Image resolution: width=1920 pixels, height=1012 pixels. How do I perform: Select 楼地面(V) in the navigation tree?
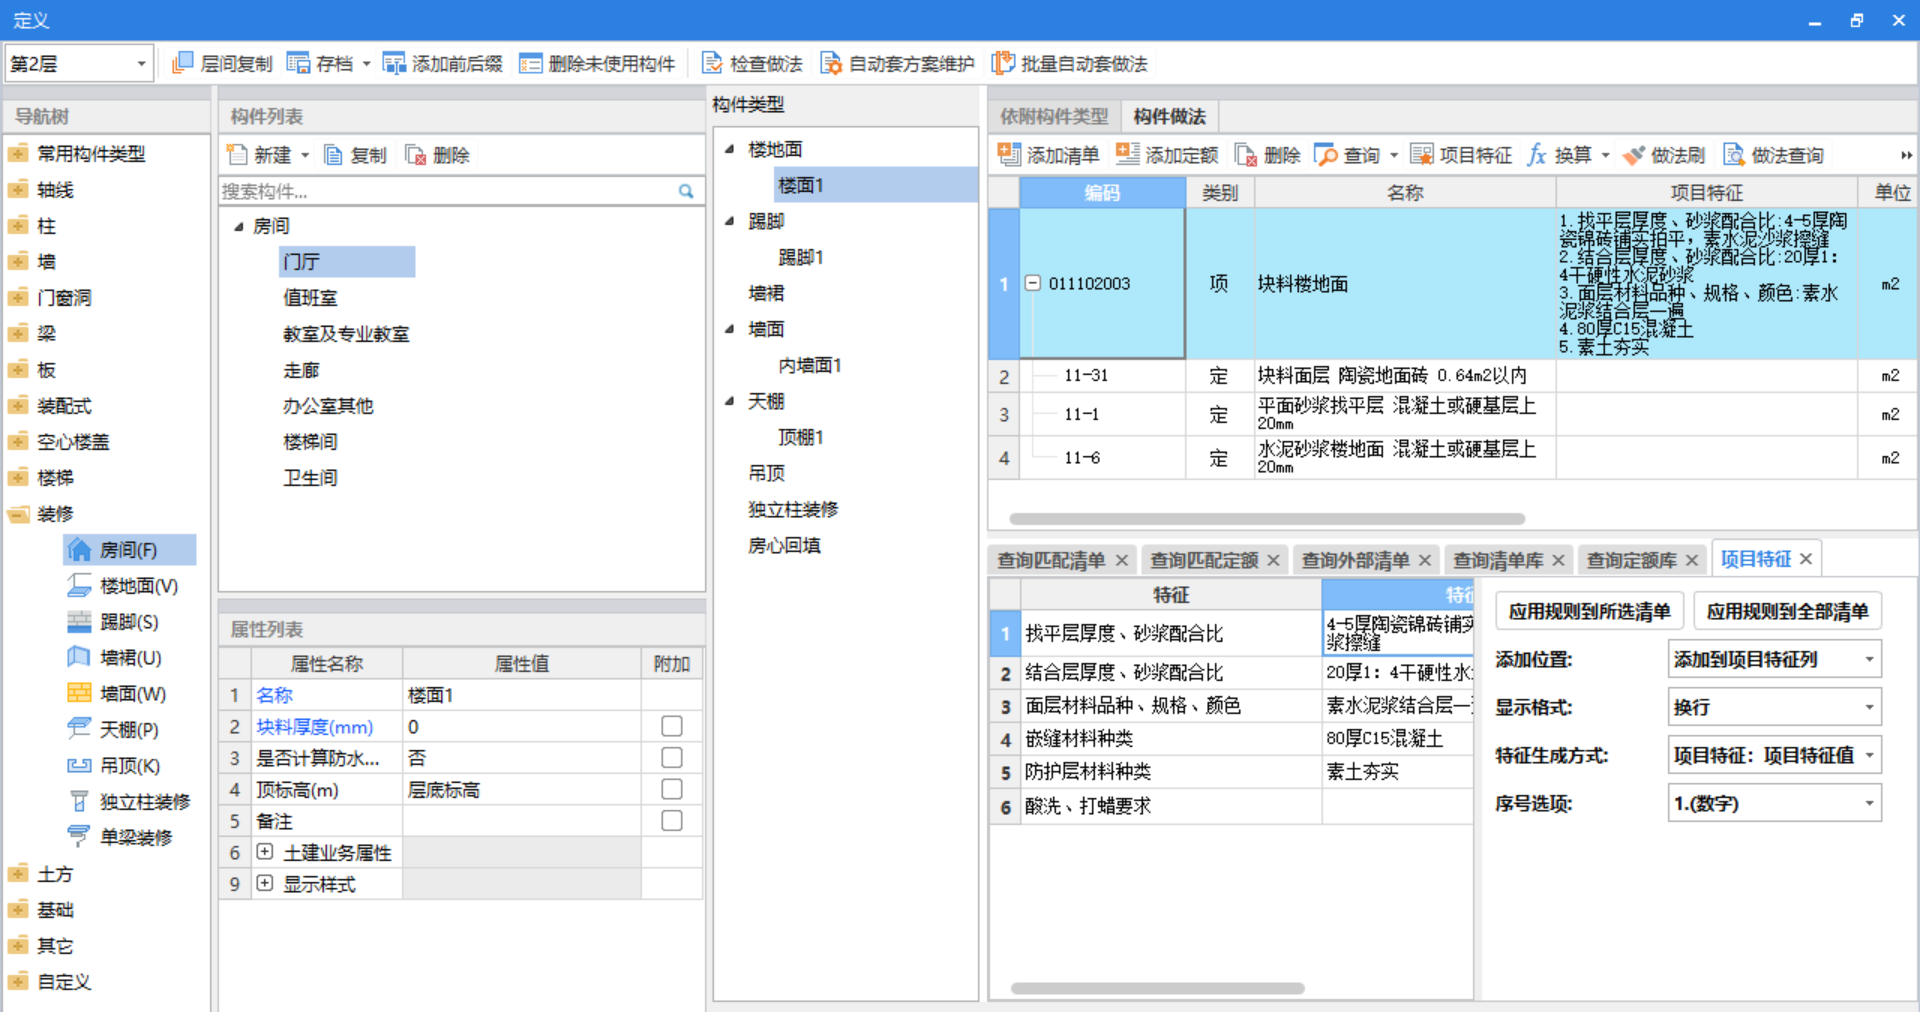point(138,586)
